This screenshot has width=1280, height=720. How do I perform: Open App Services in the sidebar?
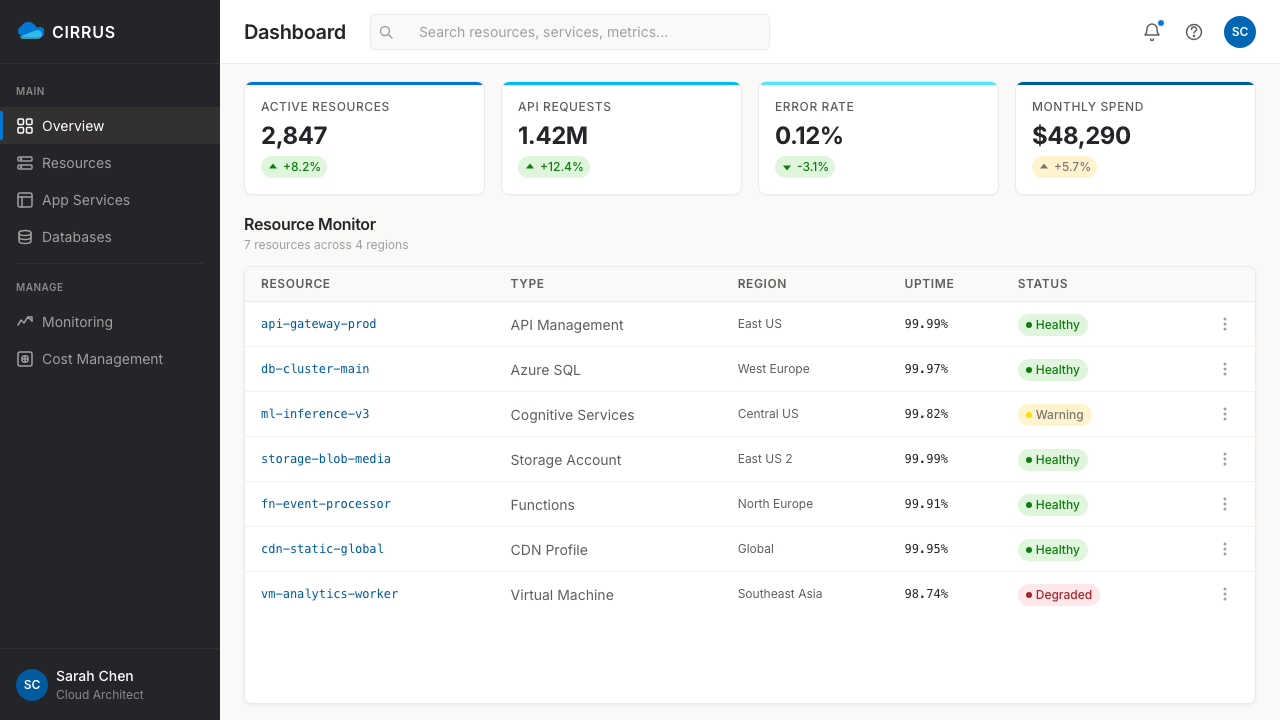tap(110, 200)
